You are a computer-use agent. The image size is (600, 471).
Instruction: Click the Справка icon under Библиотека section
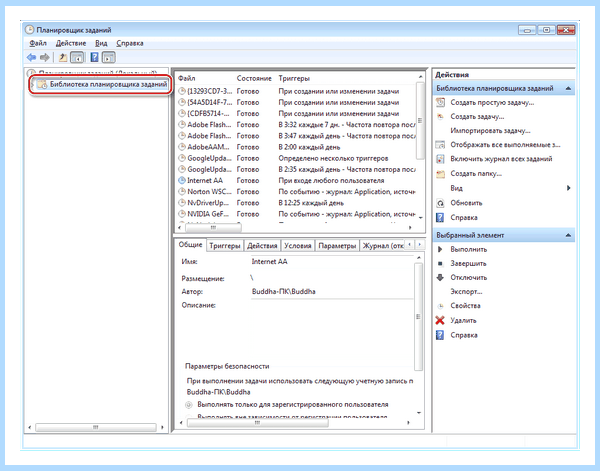pos(440,218)
